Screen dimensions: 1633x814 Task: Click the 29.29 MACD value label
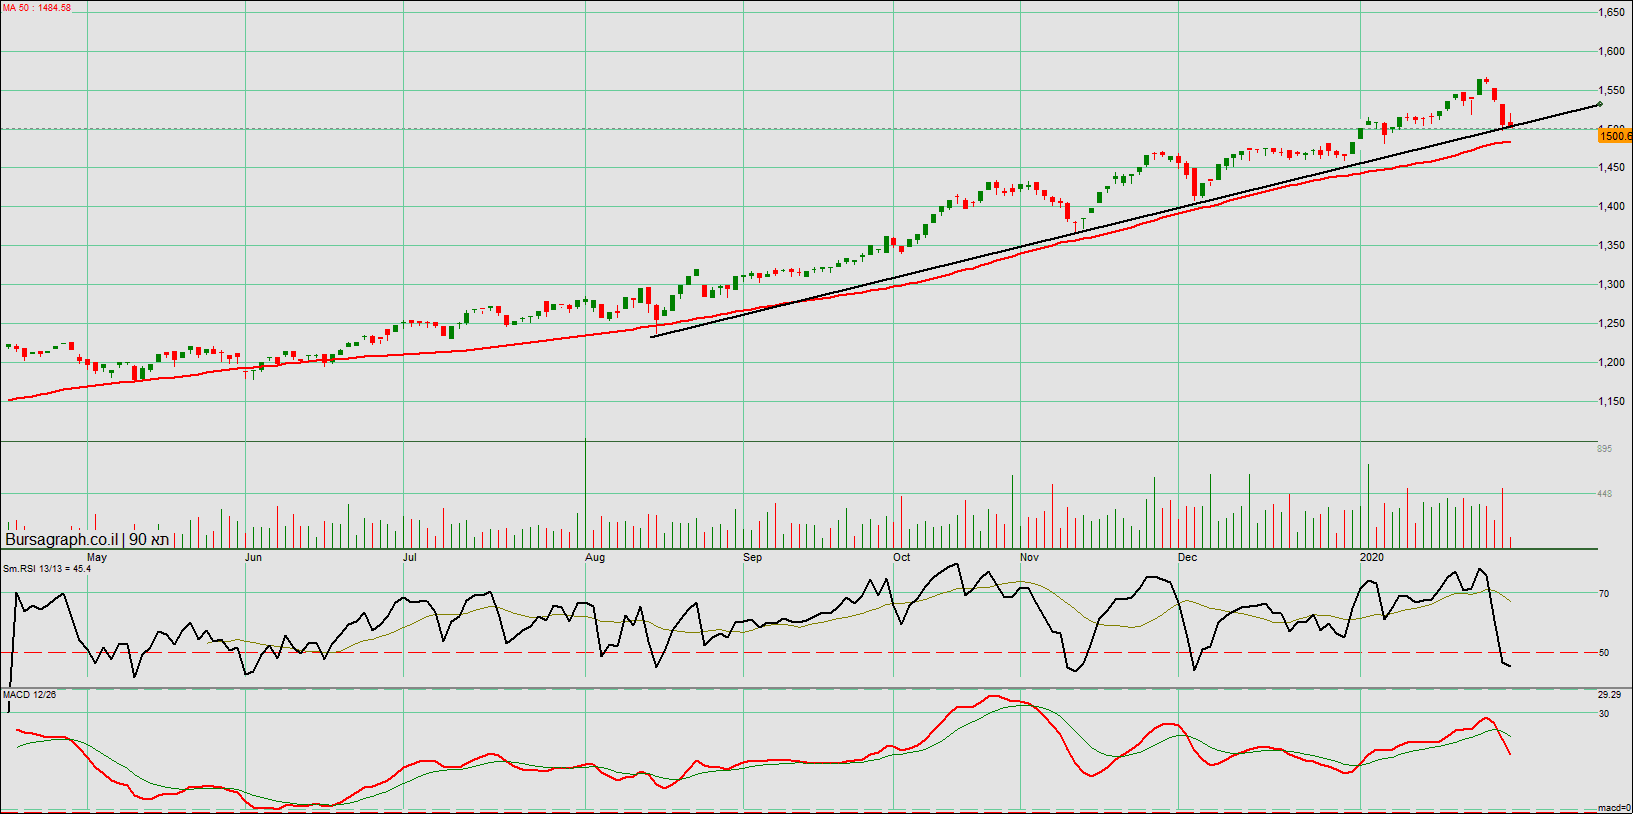click(1609, 695)
